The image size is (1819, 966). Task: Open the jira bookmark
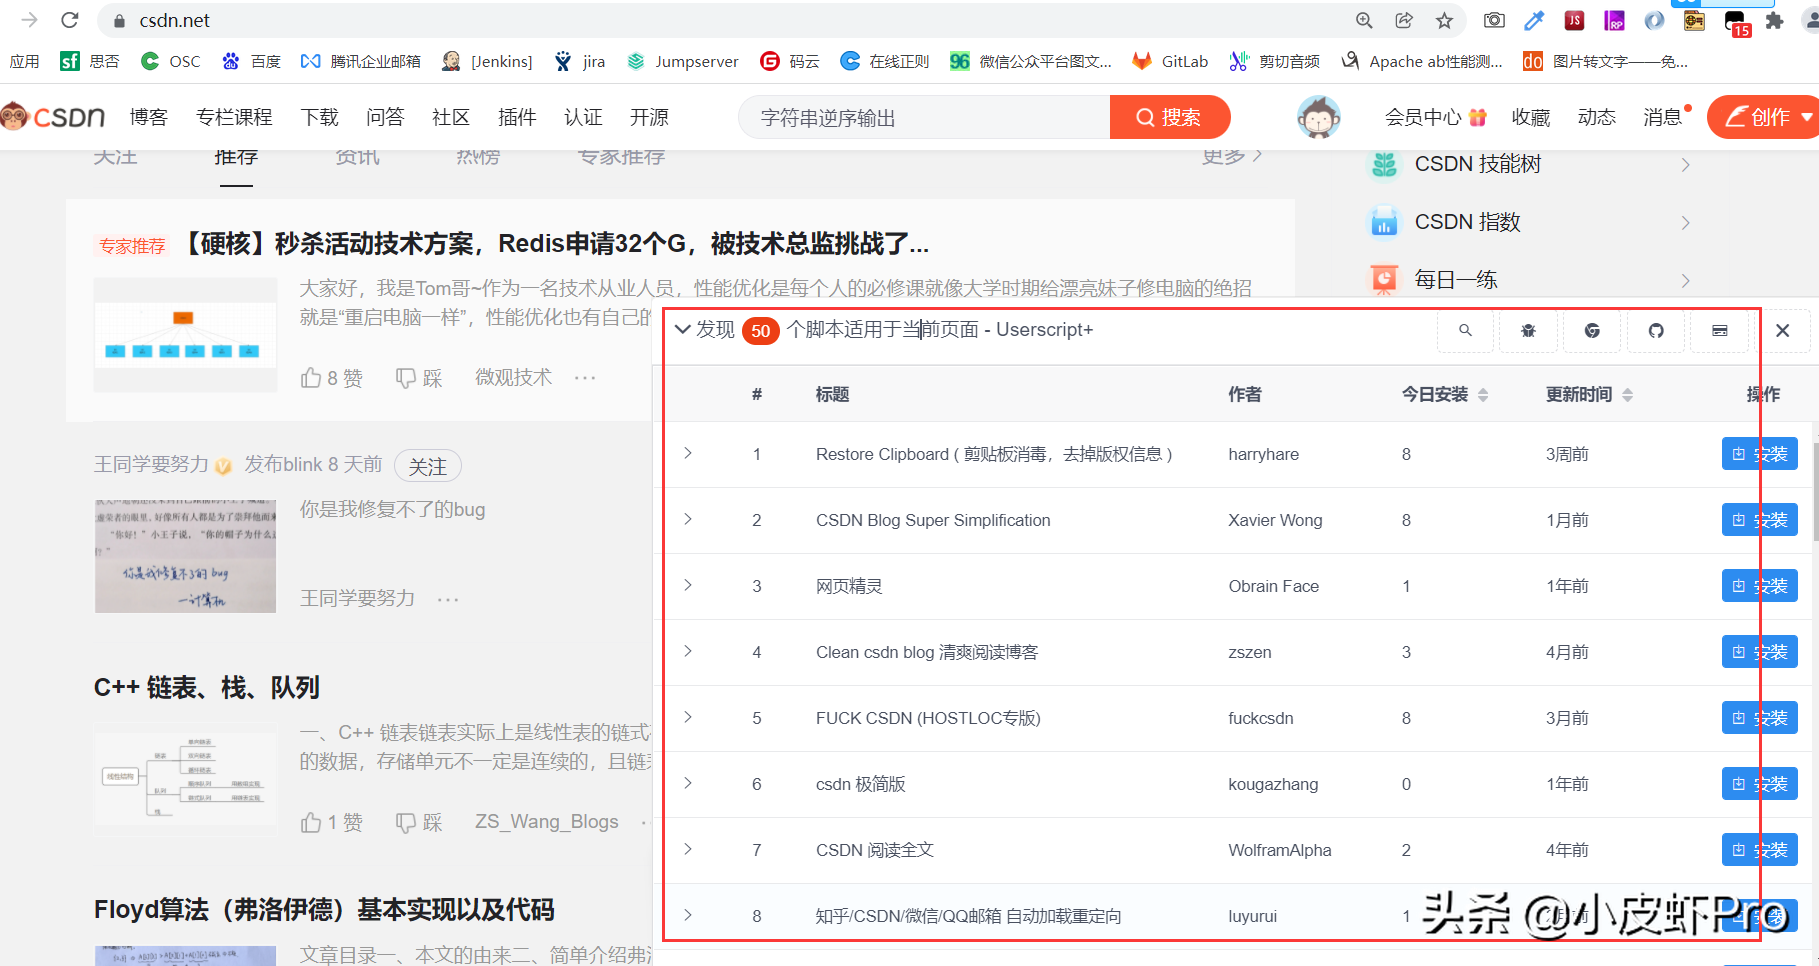pos(580,61)
